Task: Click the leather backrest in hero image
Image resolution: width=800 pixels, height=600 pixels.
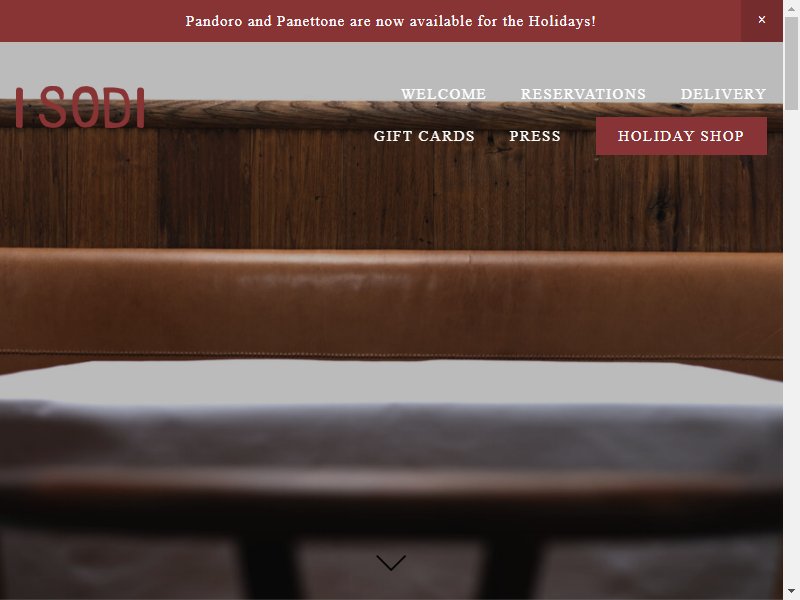Action: (x=391, y=304)
